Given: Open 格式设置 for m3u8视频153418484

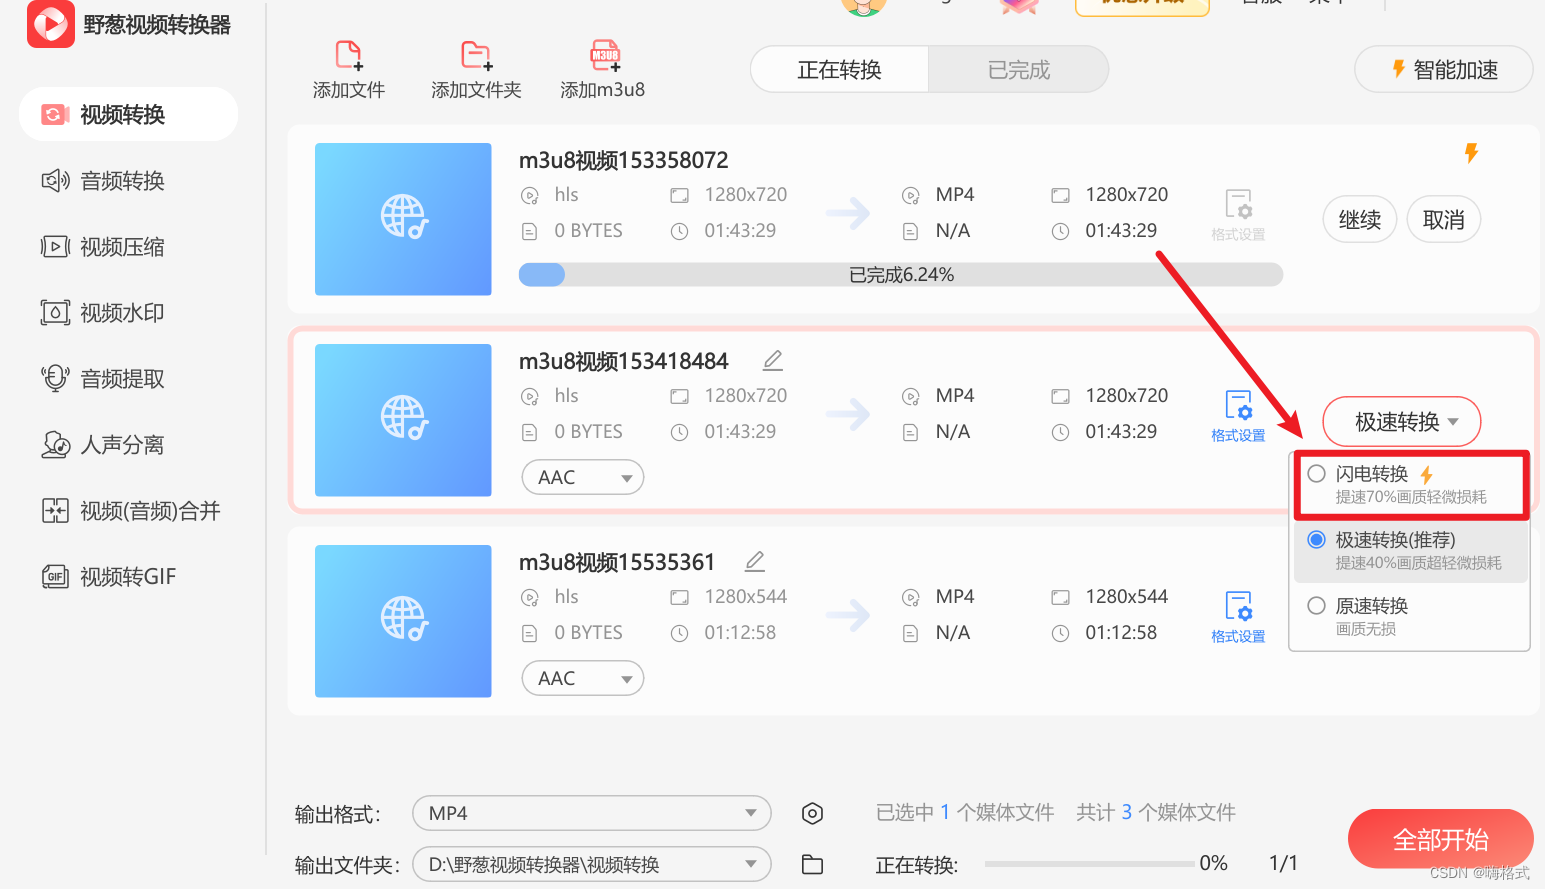Looking at the screenshot, I should [1238, 416].
